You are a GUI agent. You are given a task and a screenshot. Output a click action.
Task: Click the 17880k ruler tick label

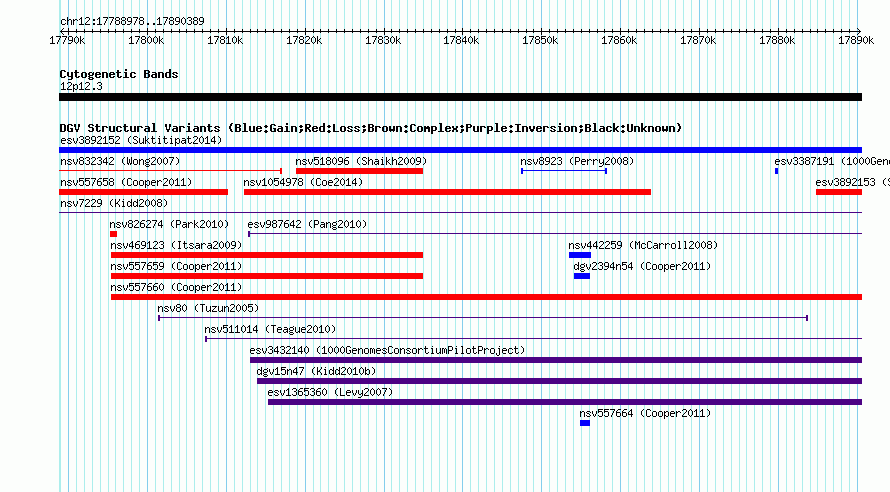tap(776, 40)
